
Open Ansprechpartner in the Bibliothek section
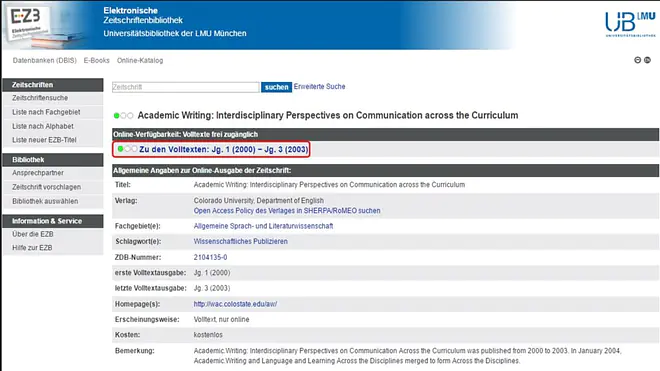38,173
